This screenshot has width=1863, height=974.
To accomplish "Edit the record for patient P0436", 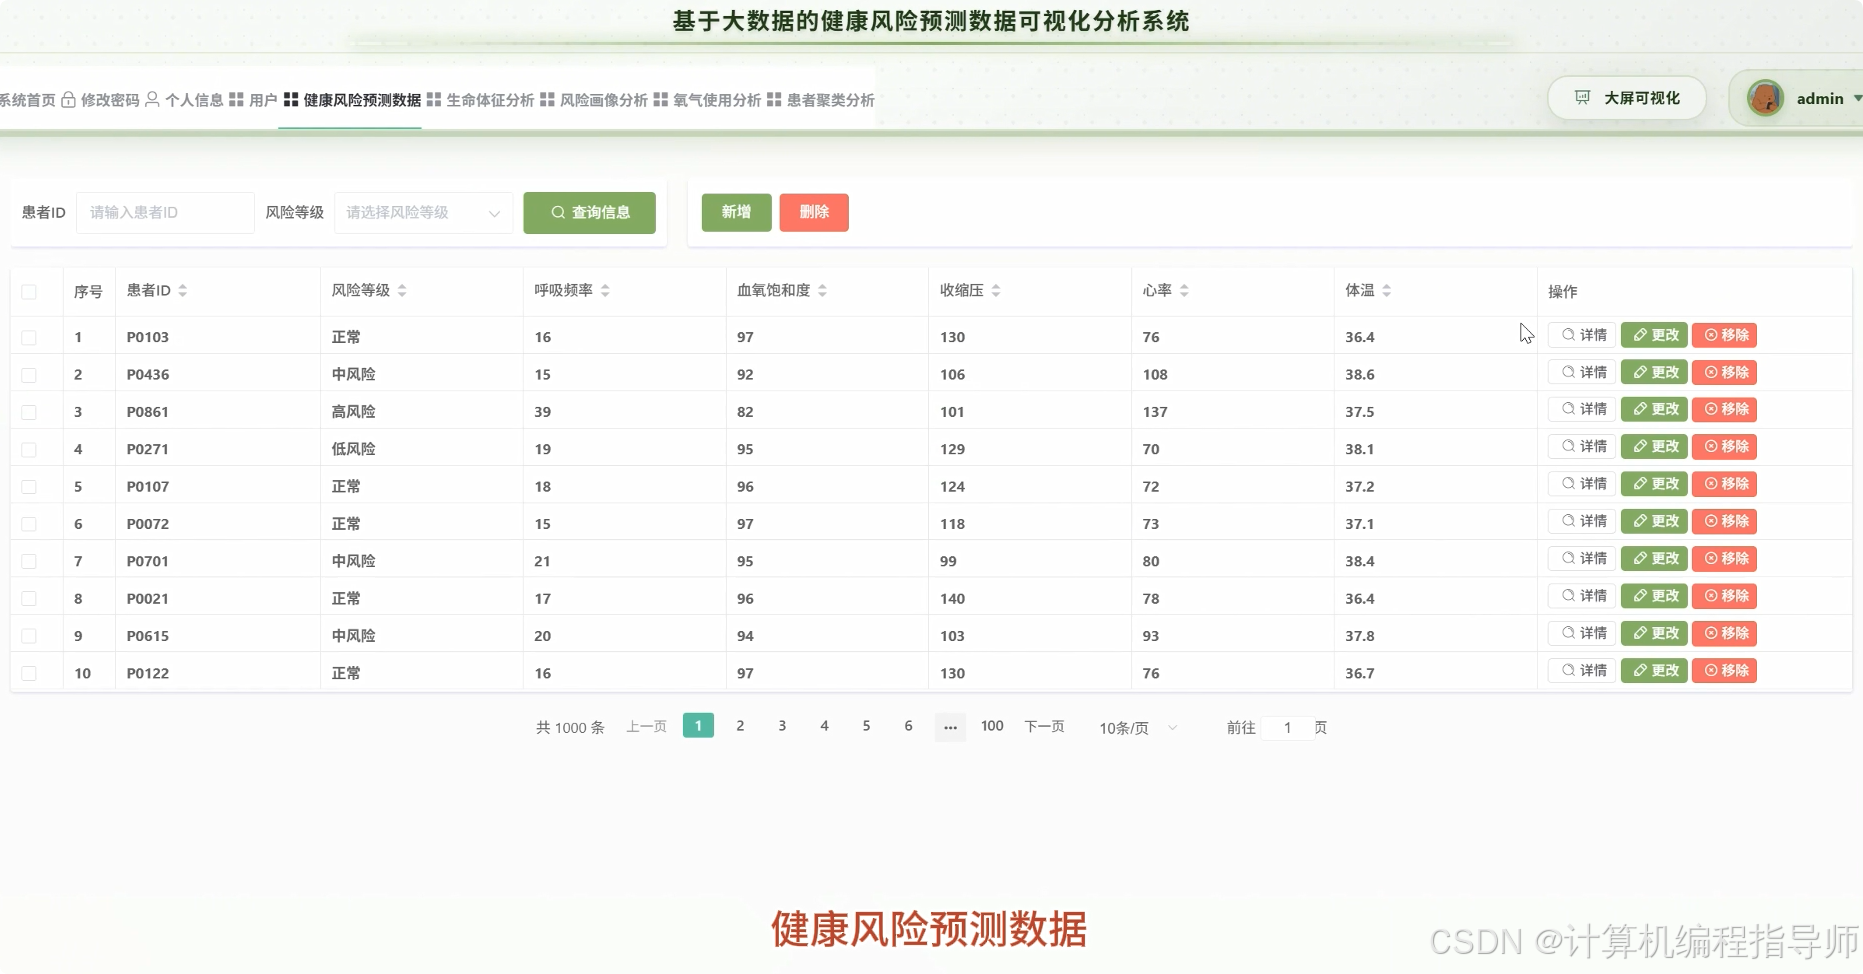I will click(1653, 372).
